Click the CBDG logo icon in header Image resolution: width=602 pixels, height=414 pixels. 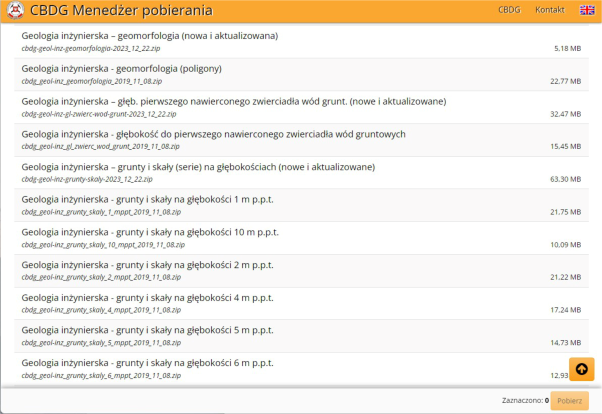(x=15, y=11)
